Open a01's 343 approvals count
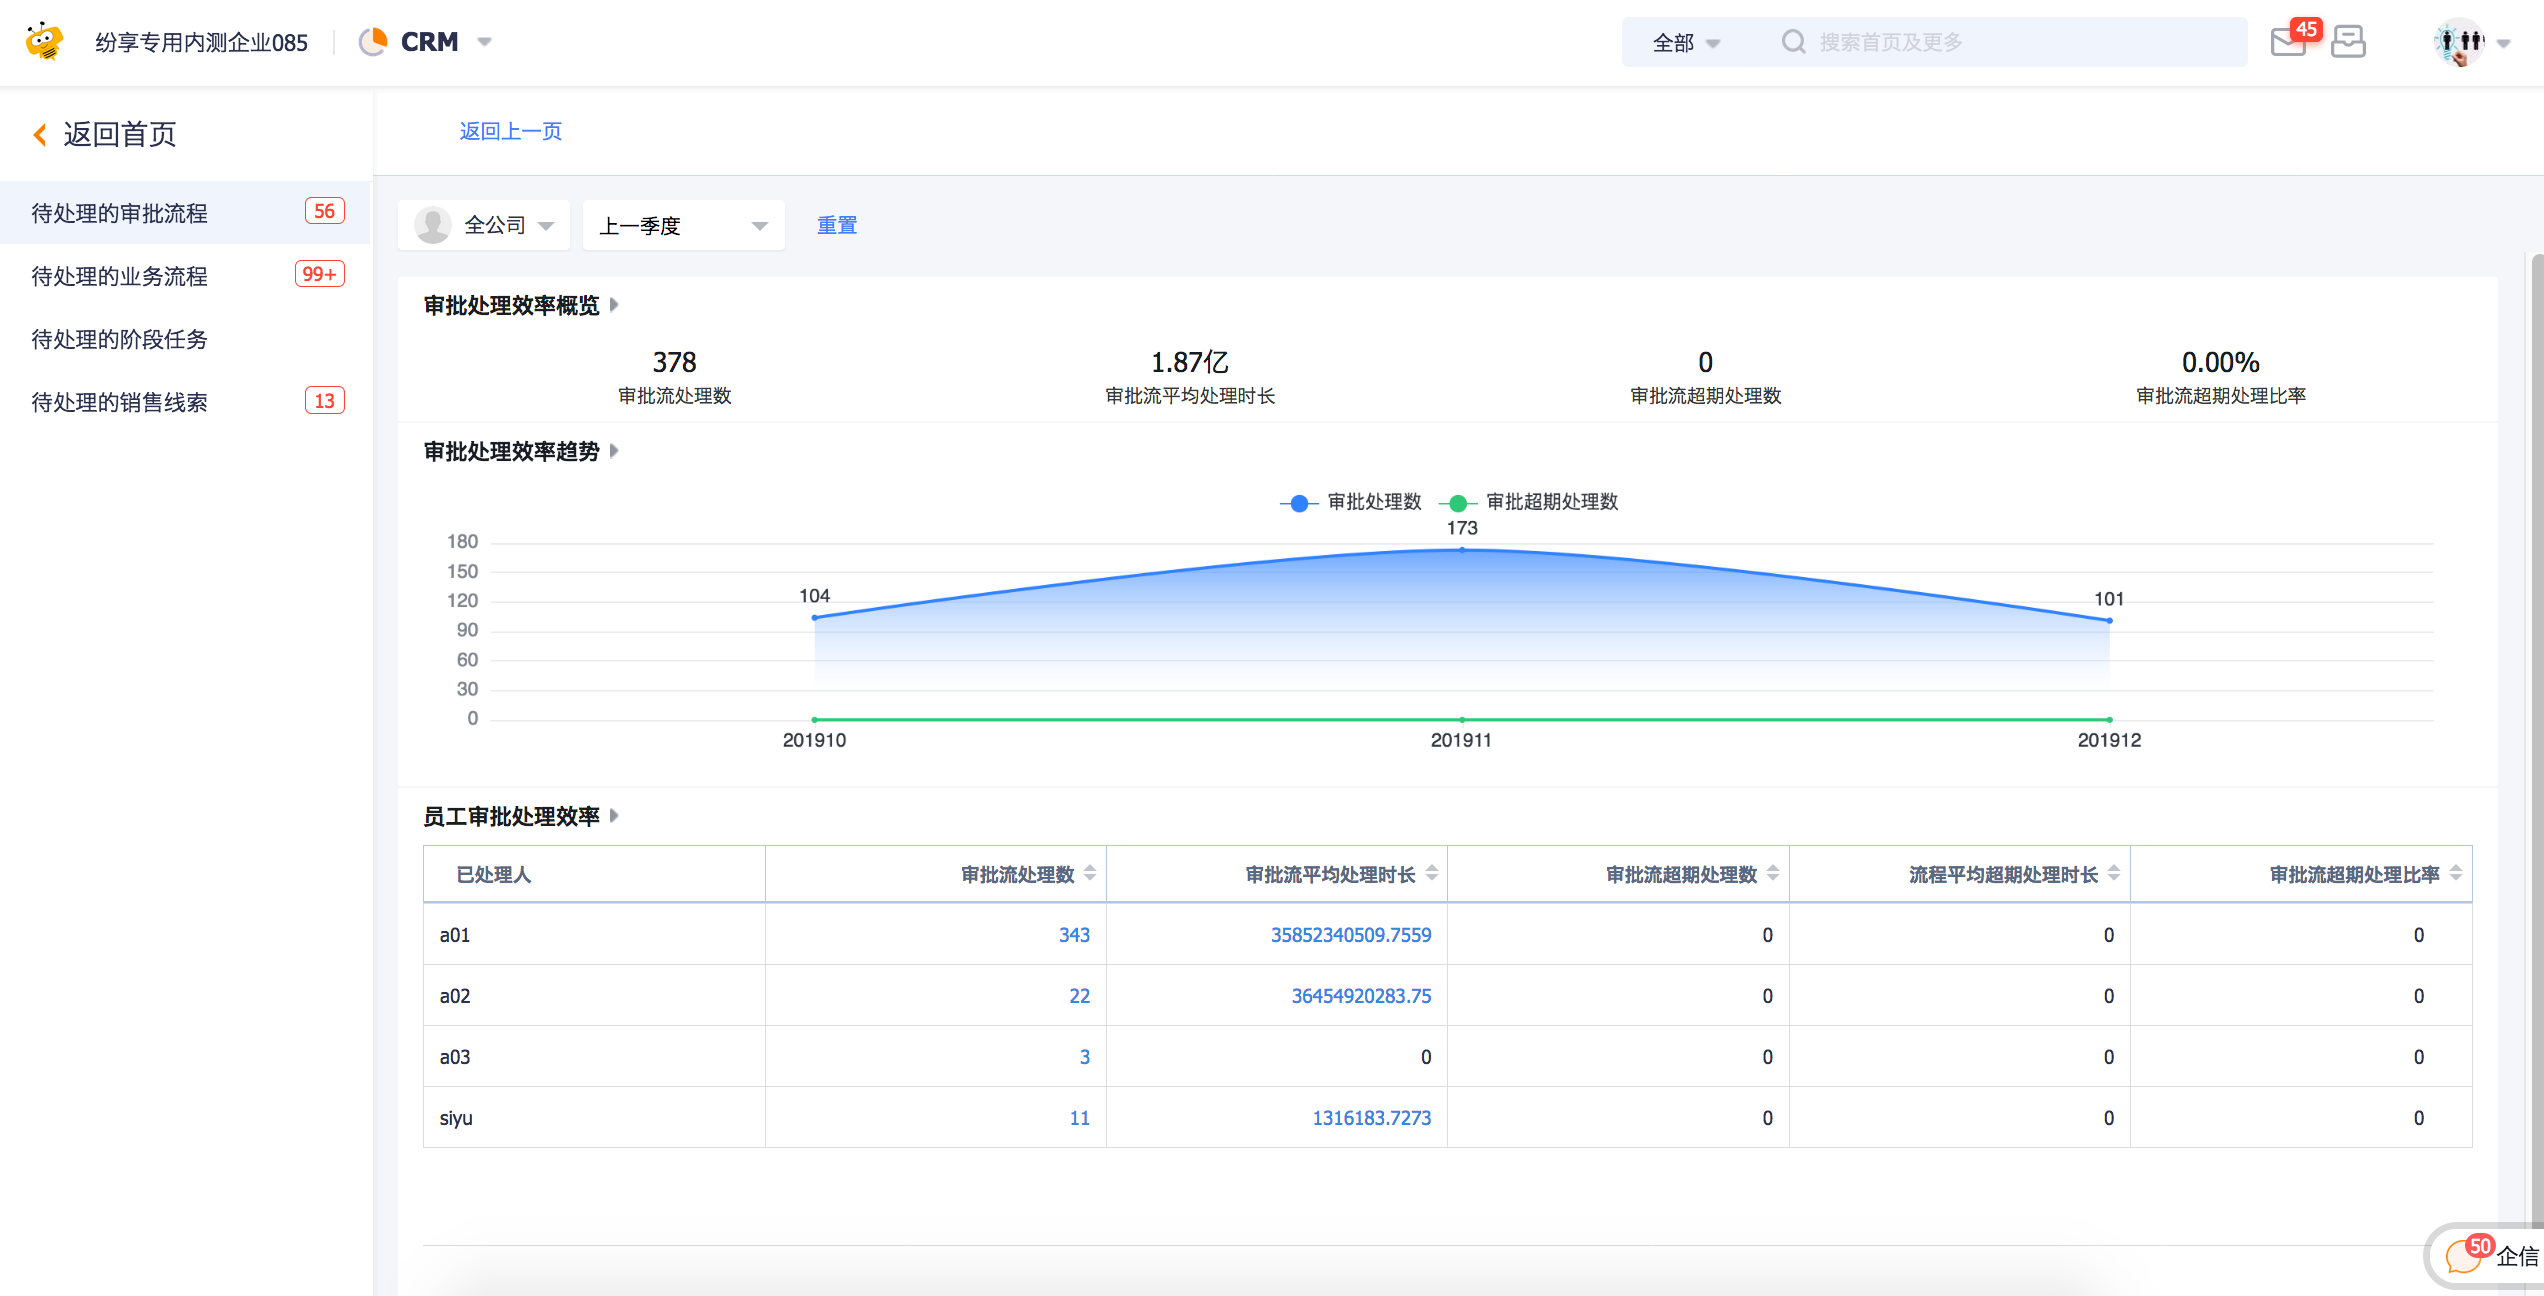 pyautogui.click(x=1074, y=934)
